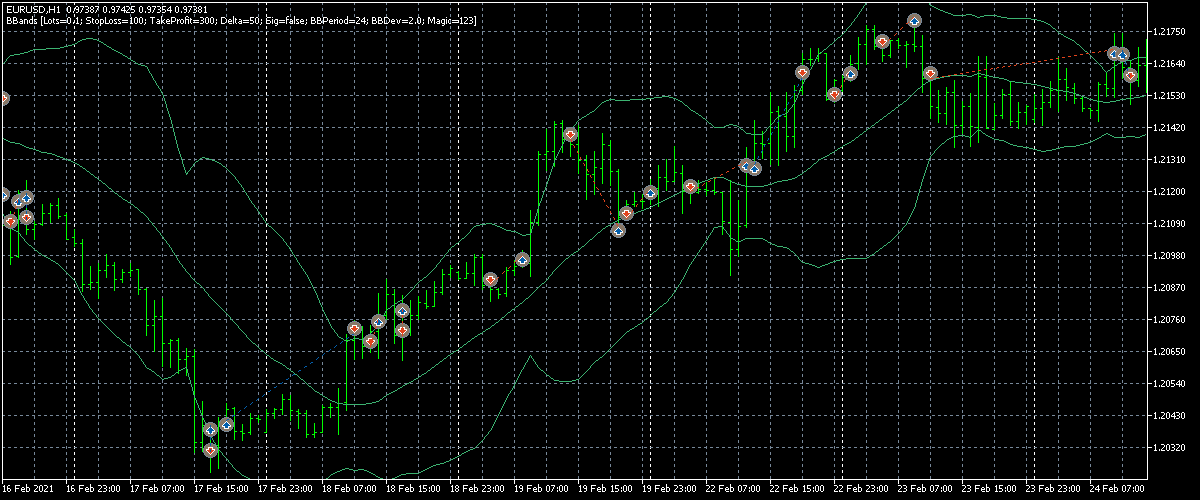Select the blue buy arrow where the blue dotted line starts

coord(226,424)
